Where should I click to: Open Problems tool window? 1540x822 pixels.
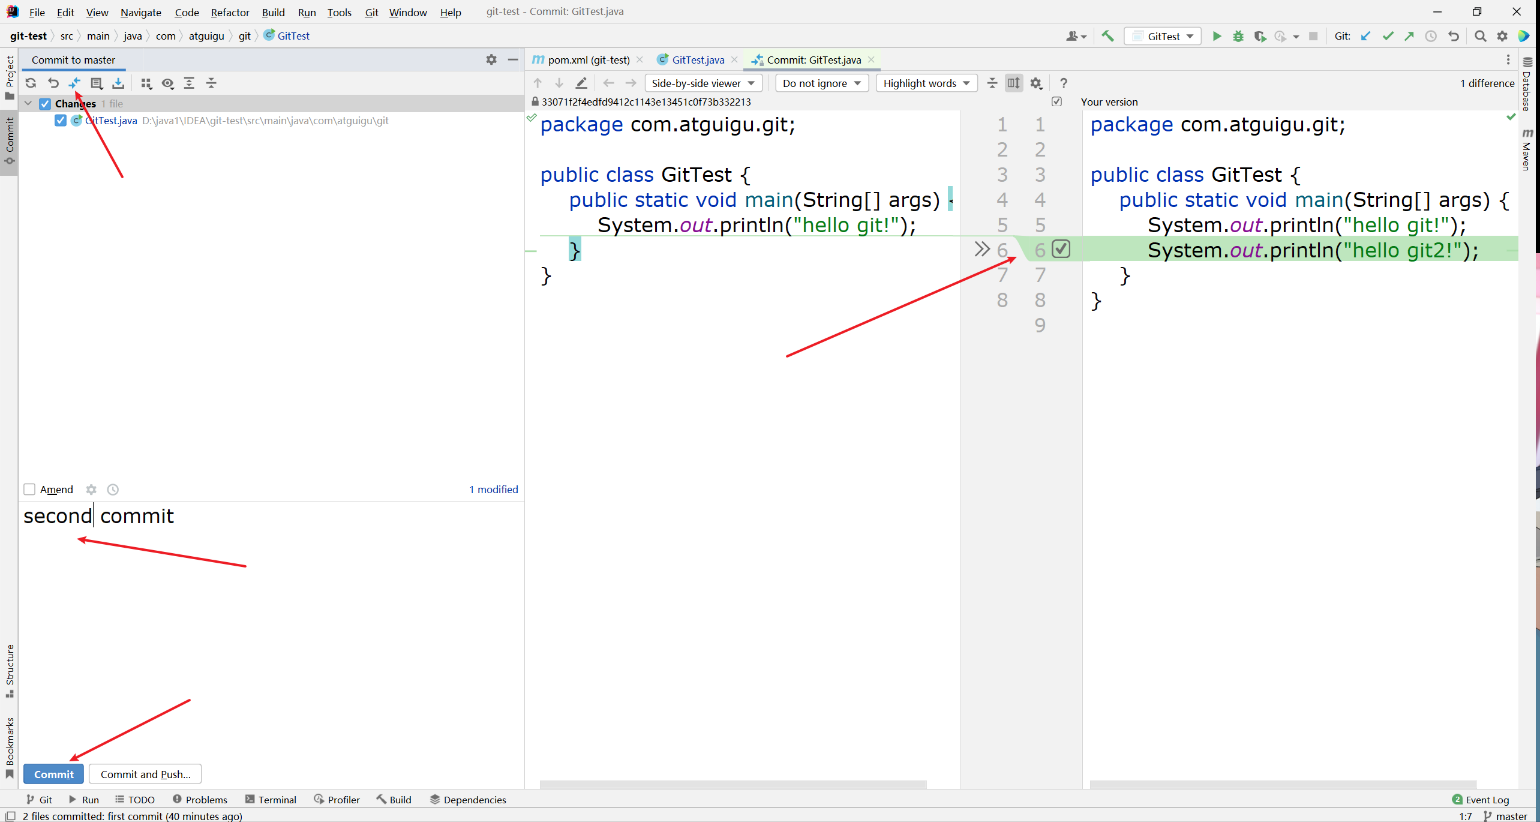click(200, 800)
